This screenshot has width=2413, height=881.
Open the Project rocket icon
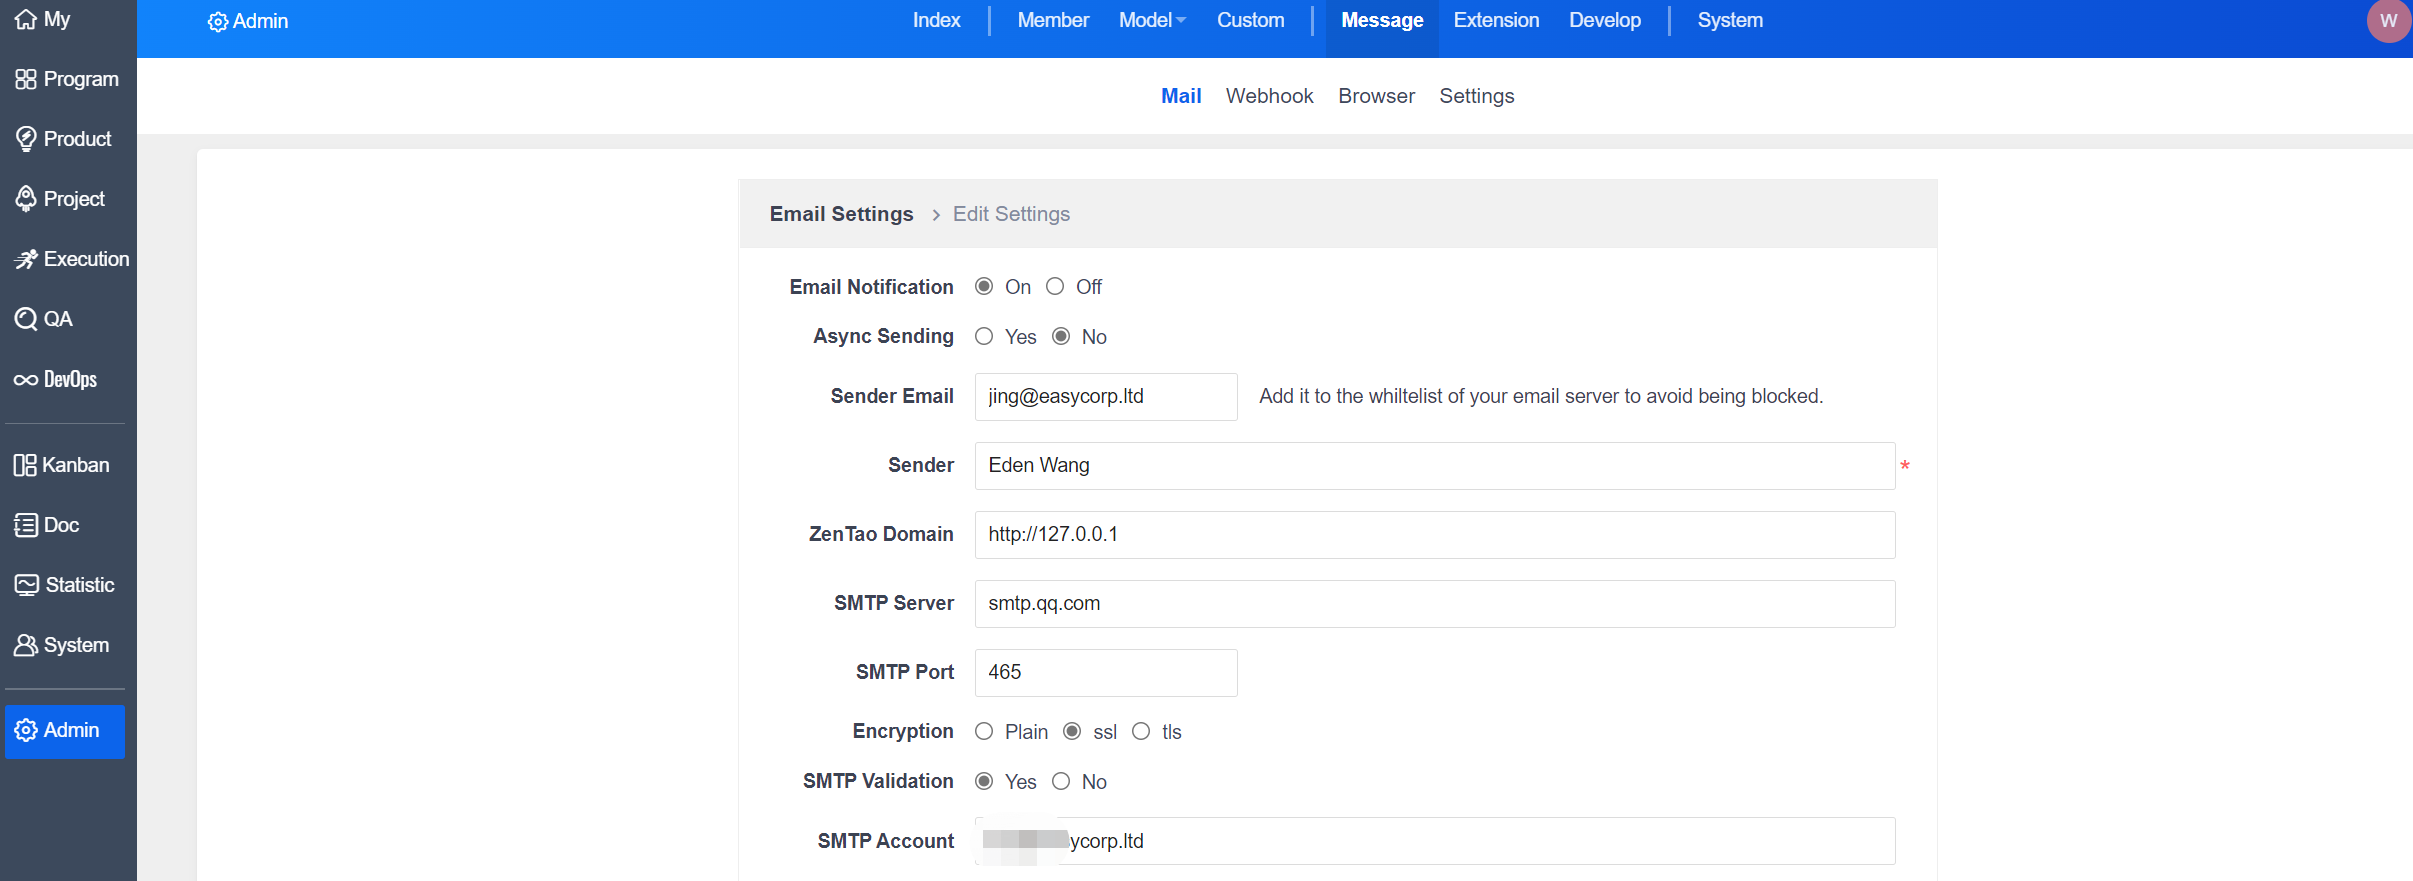(x=26, y=199)
